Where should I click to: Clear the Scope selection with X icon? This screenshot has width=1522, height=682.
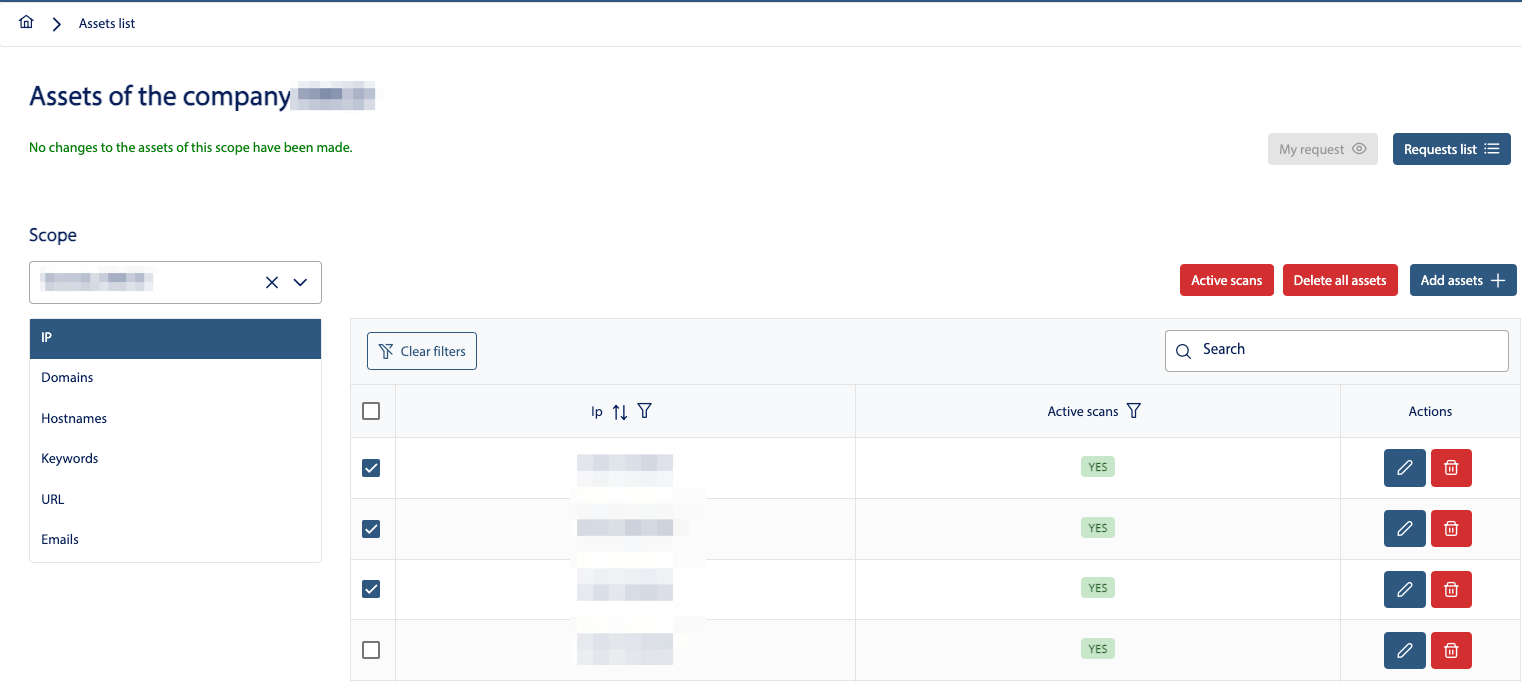click(272, 283)
